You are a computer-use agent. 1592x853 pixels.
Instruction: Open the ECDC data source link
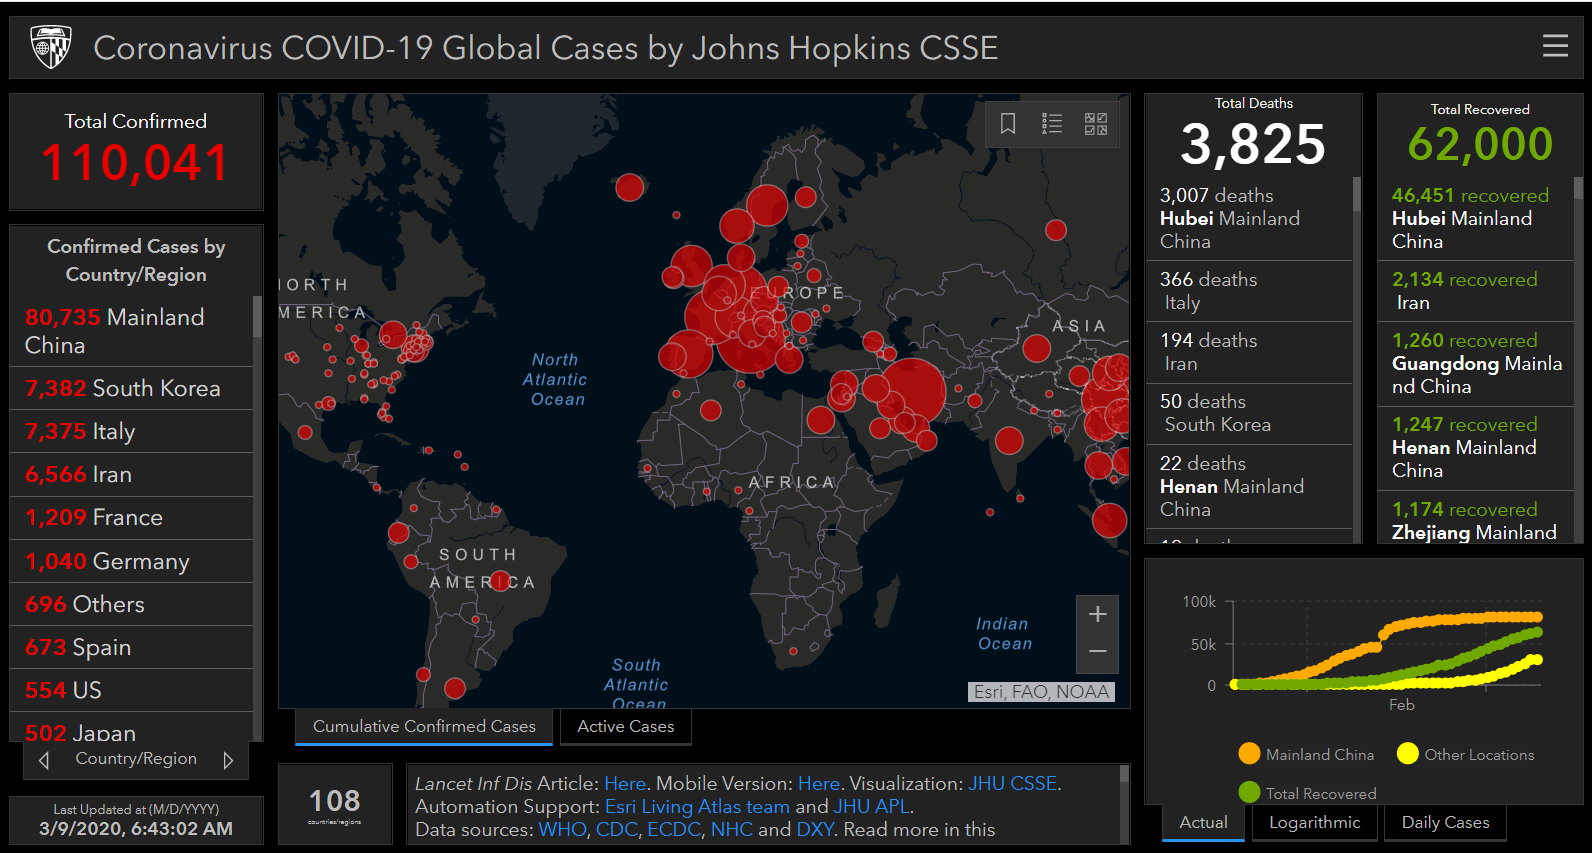(x=674, y=830)
